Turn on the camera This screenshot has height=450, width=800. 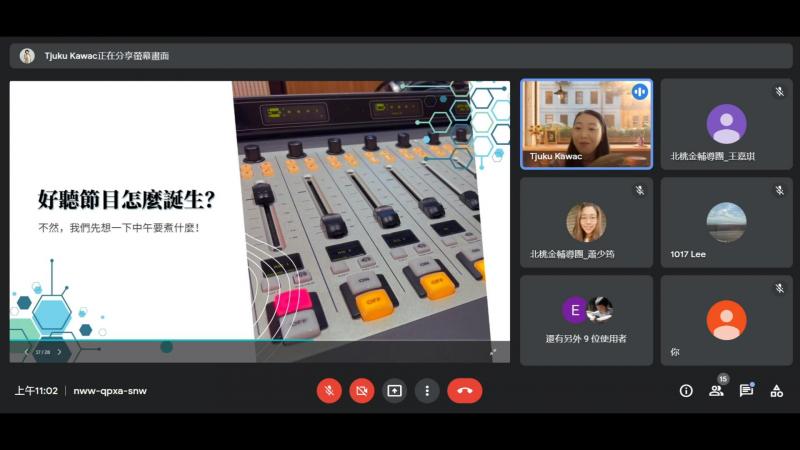[x=362, y=391]
